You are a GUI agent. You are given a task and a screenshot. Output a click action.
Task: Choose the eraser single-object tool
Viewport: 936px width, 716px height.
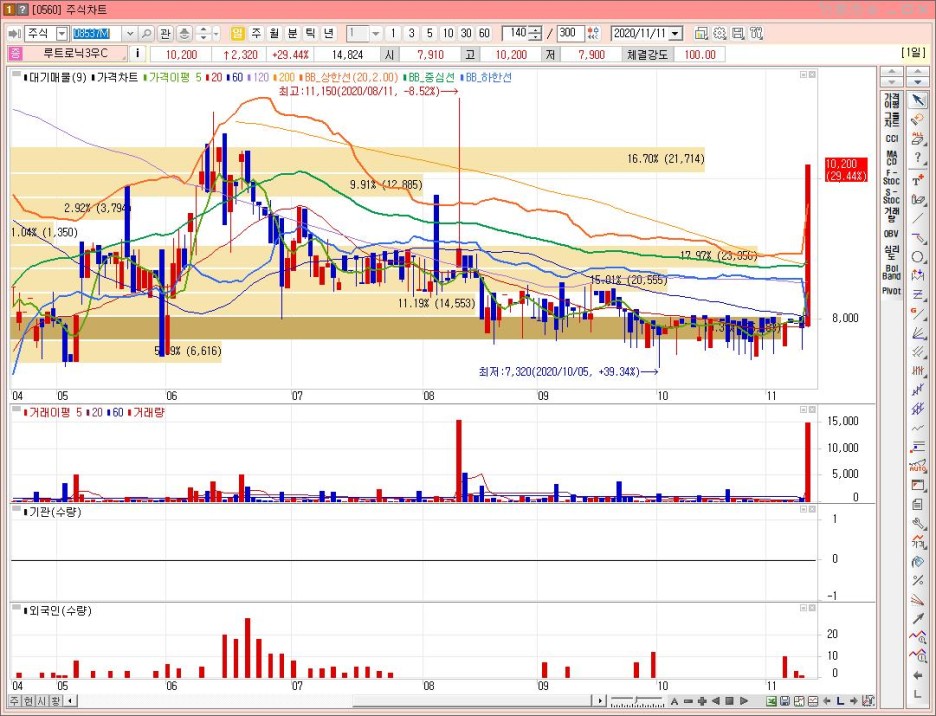[918, 119]
